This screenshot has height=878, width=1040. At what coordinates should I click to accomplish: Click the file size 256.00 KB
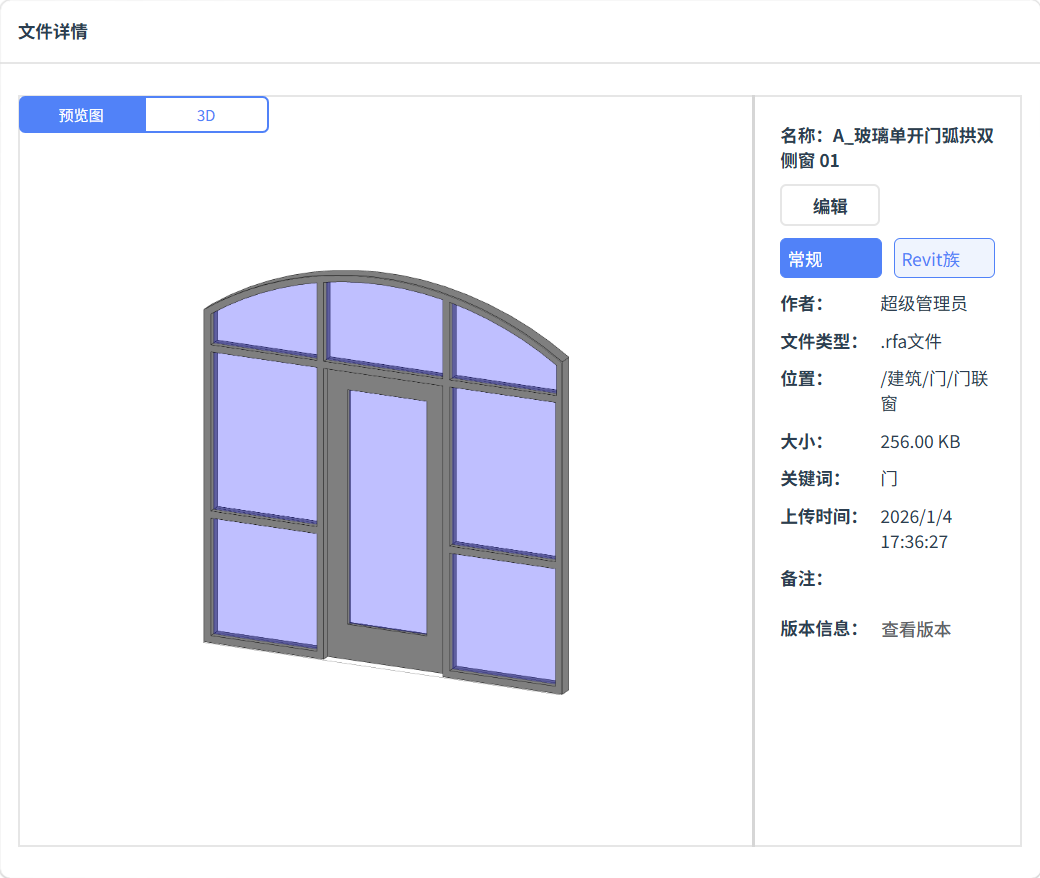click(920, 441)
